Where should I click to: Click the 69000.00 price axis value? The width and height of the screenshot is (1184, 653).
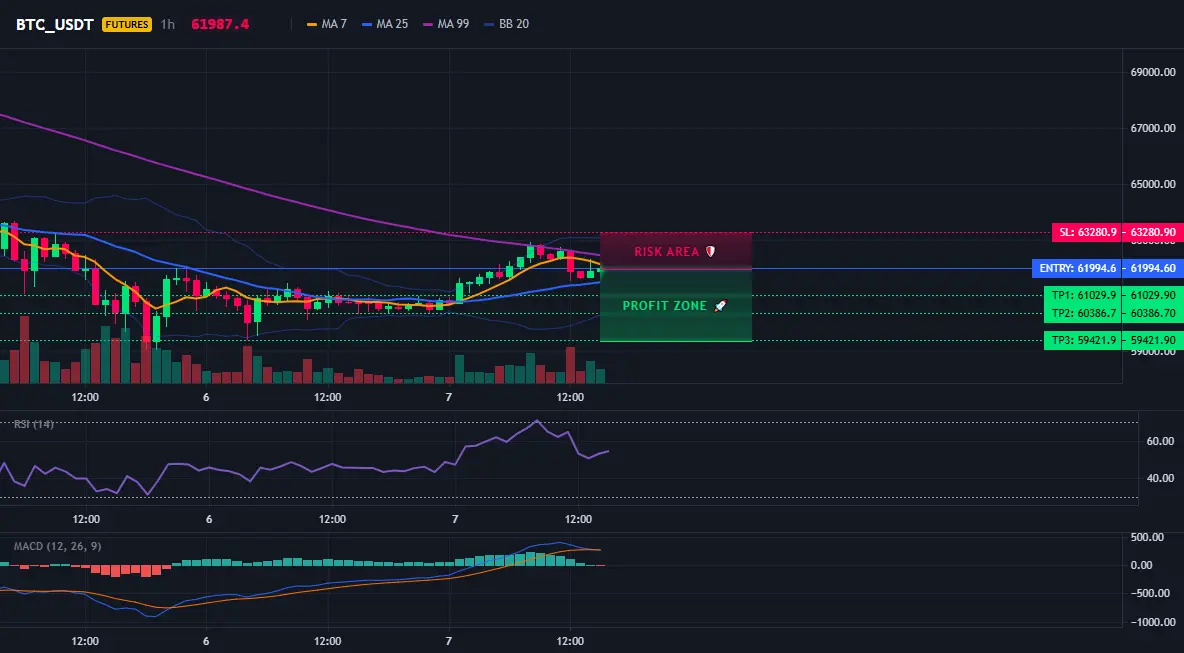pos(1153,72)
